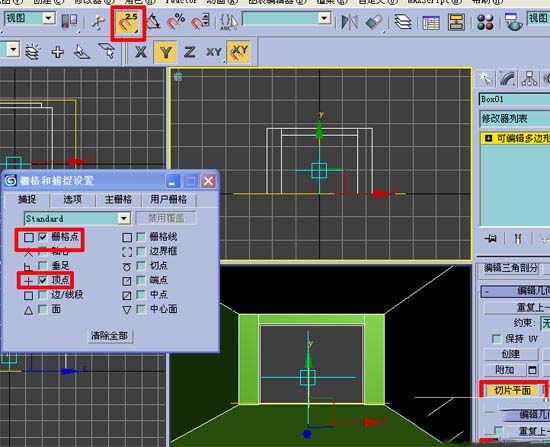Open the named selection sets dropdown
550x447 pixels.
[287, 18]
